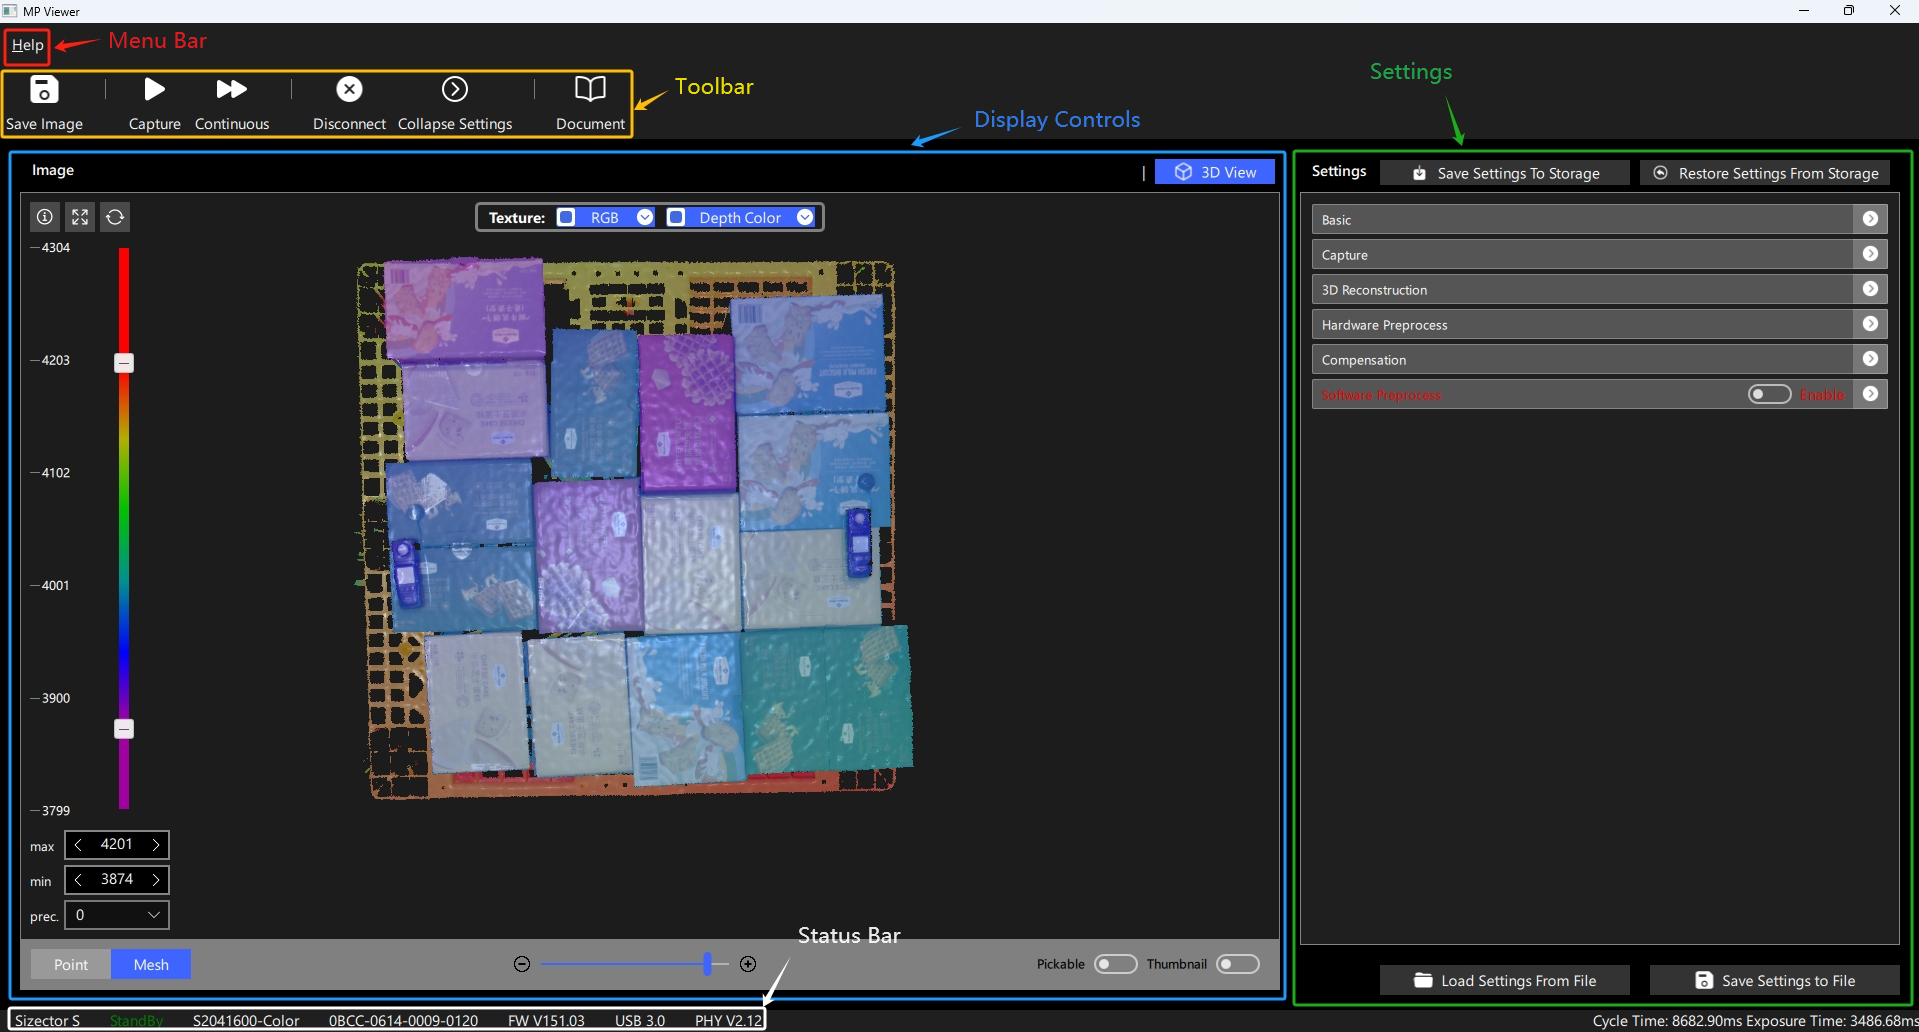Click the 4304 scale label
Screen dimensions: 1919x1032
pos(56,247)
